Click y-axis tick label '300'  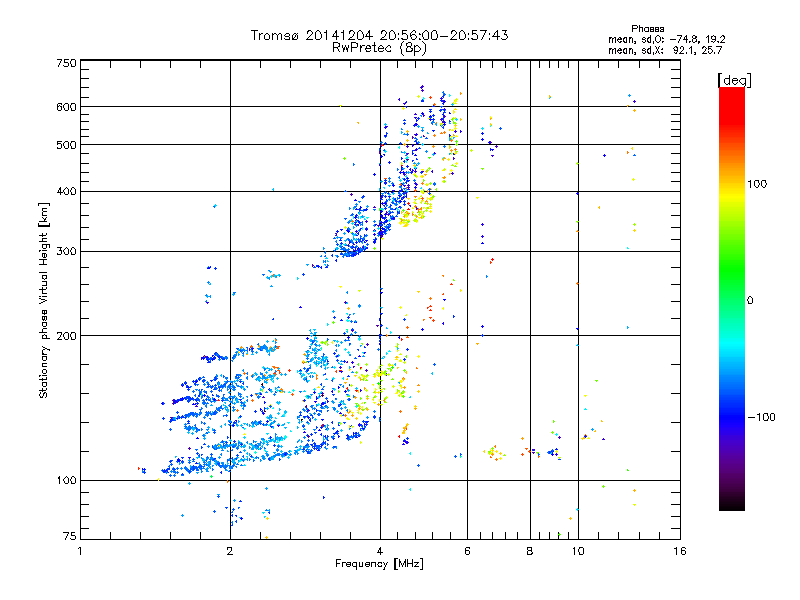point(66,252)
